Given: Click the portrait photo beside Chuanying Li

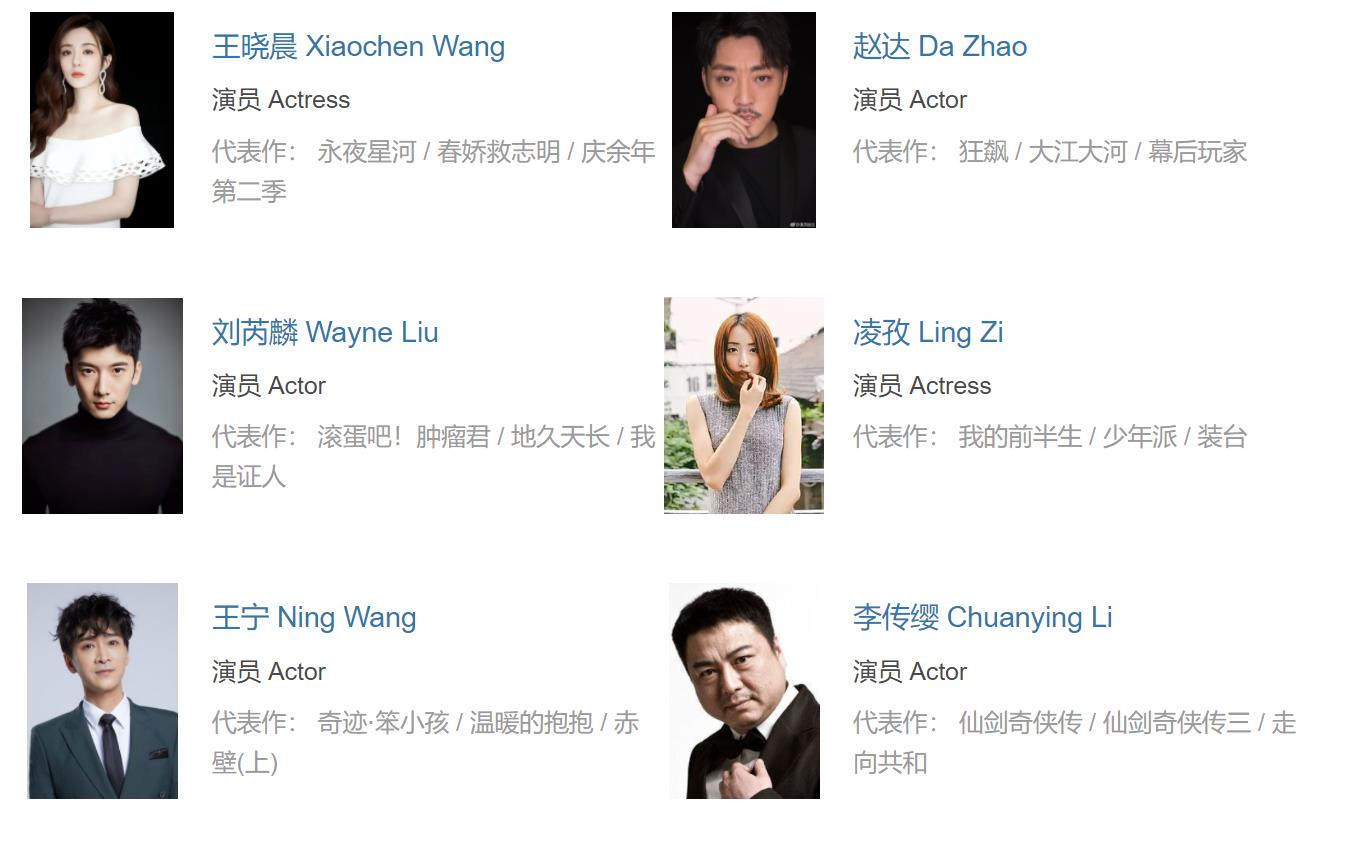Looking at the screenshot, I should point(744,691).
